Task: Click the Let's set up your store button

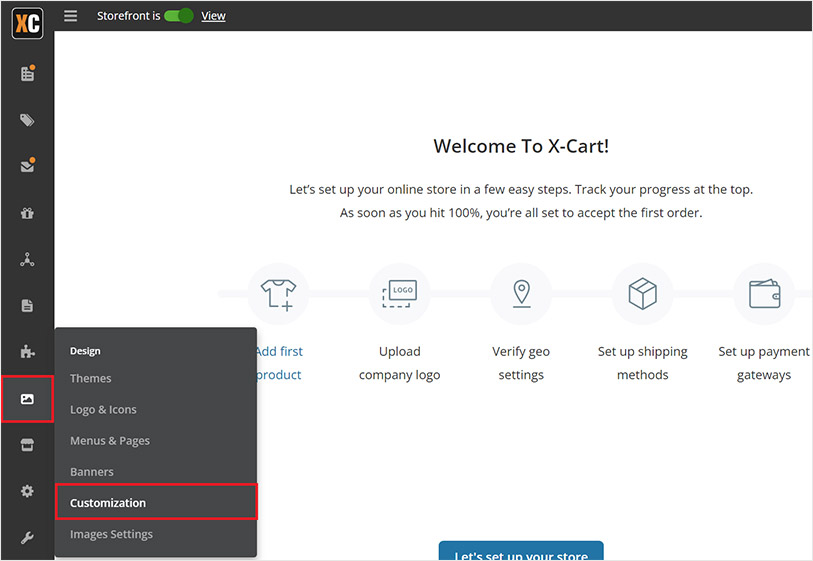Action: [x=521, y=551]
